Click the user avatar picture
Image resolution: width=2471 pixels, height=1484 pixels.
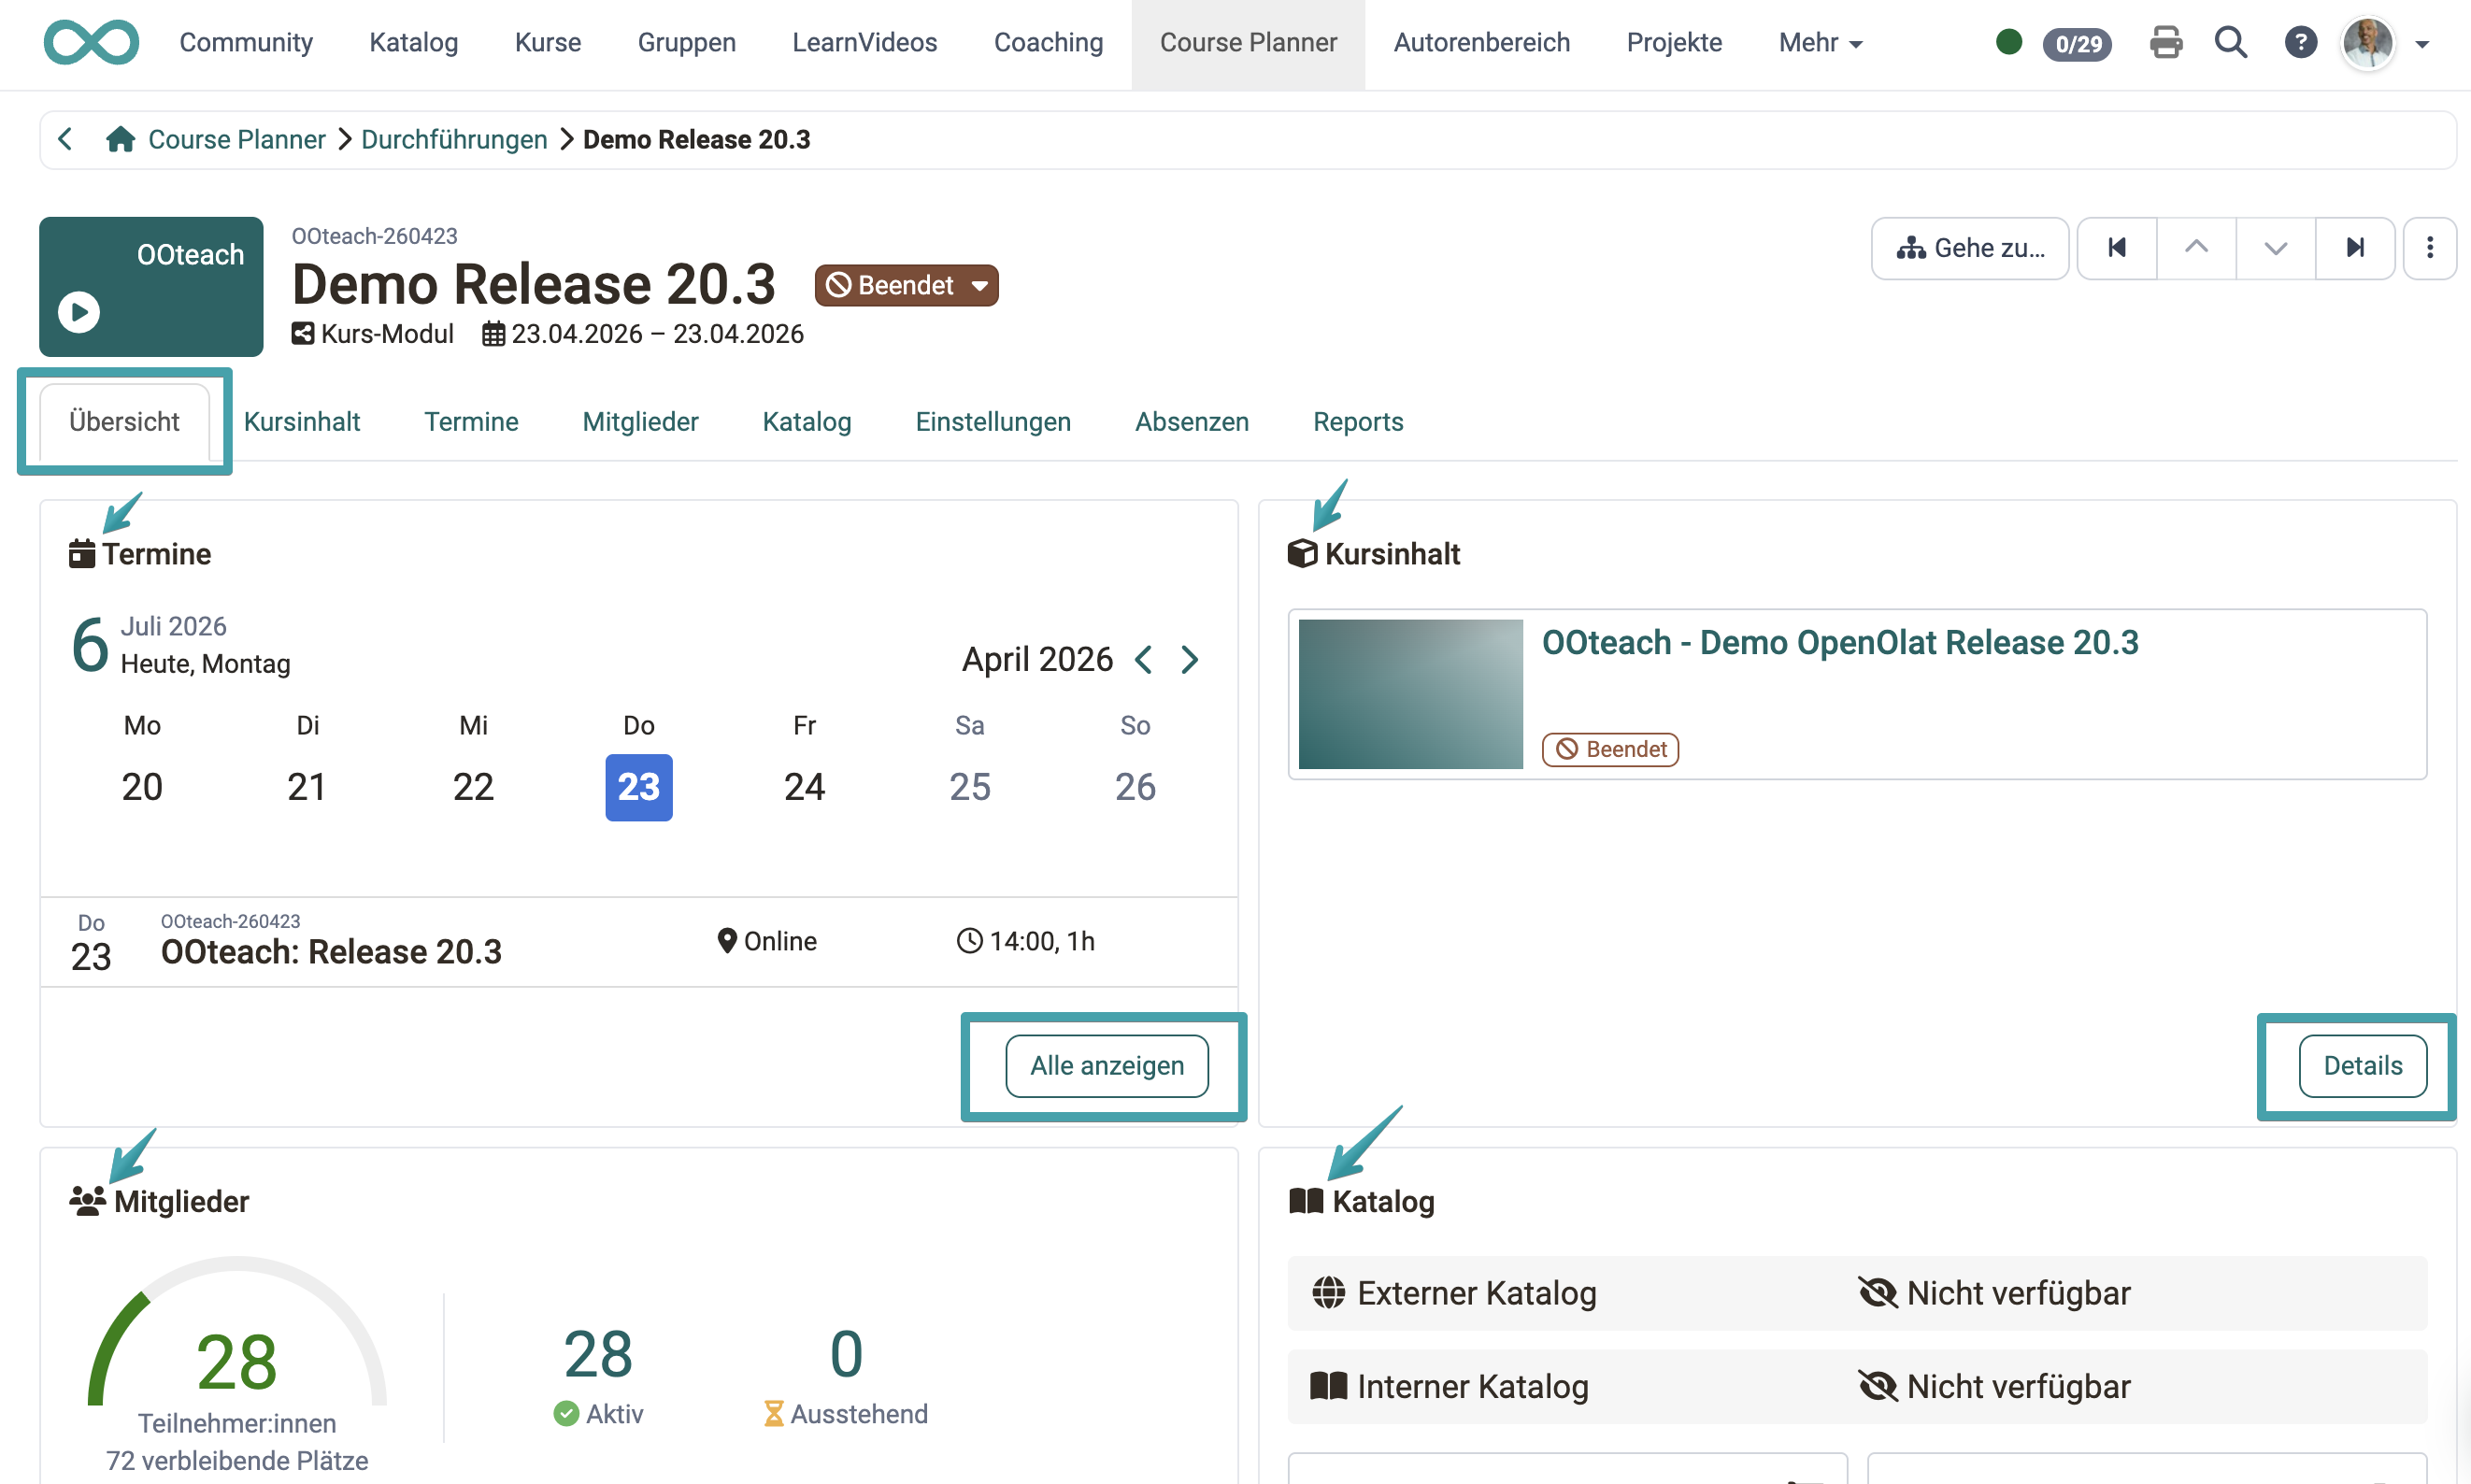2368,43
